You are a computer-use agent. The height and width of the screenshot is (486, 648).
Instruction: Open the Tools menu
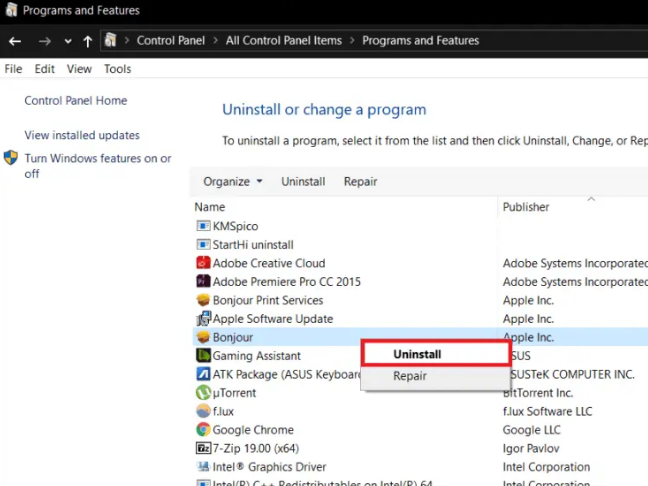tap(117, 69)
